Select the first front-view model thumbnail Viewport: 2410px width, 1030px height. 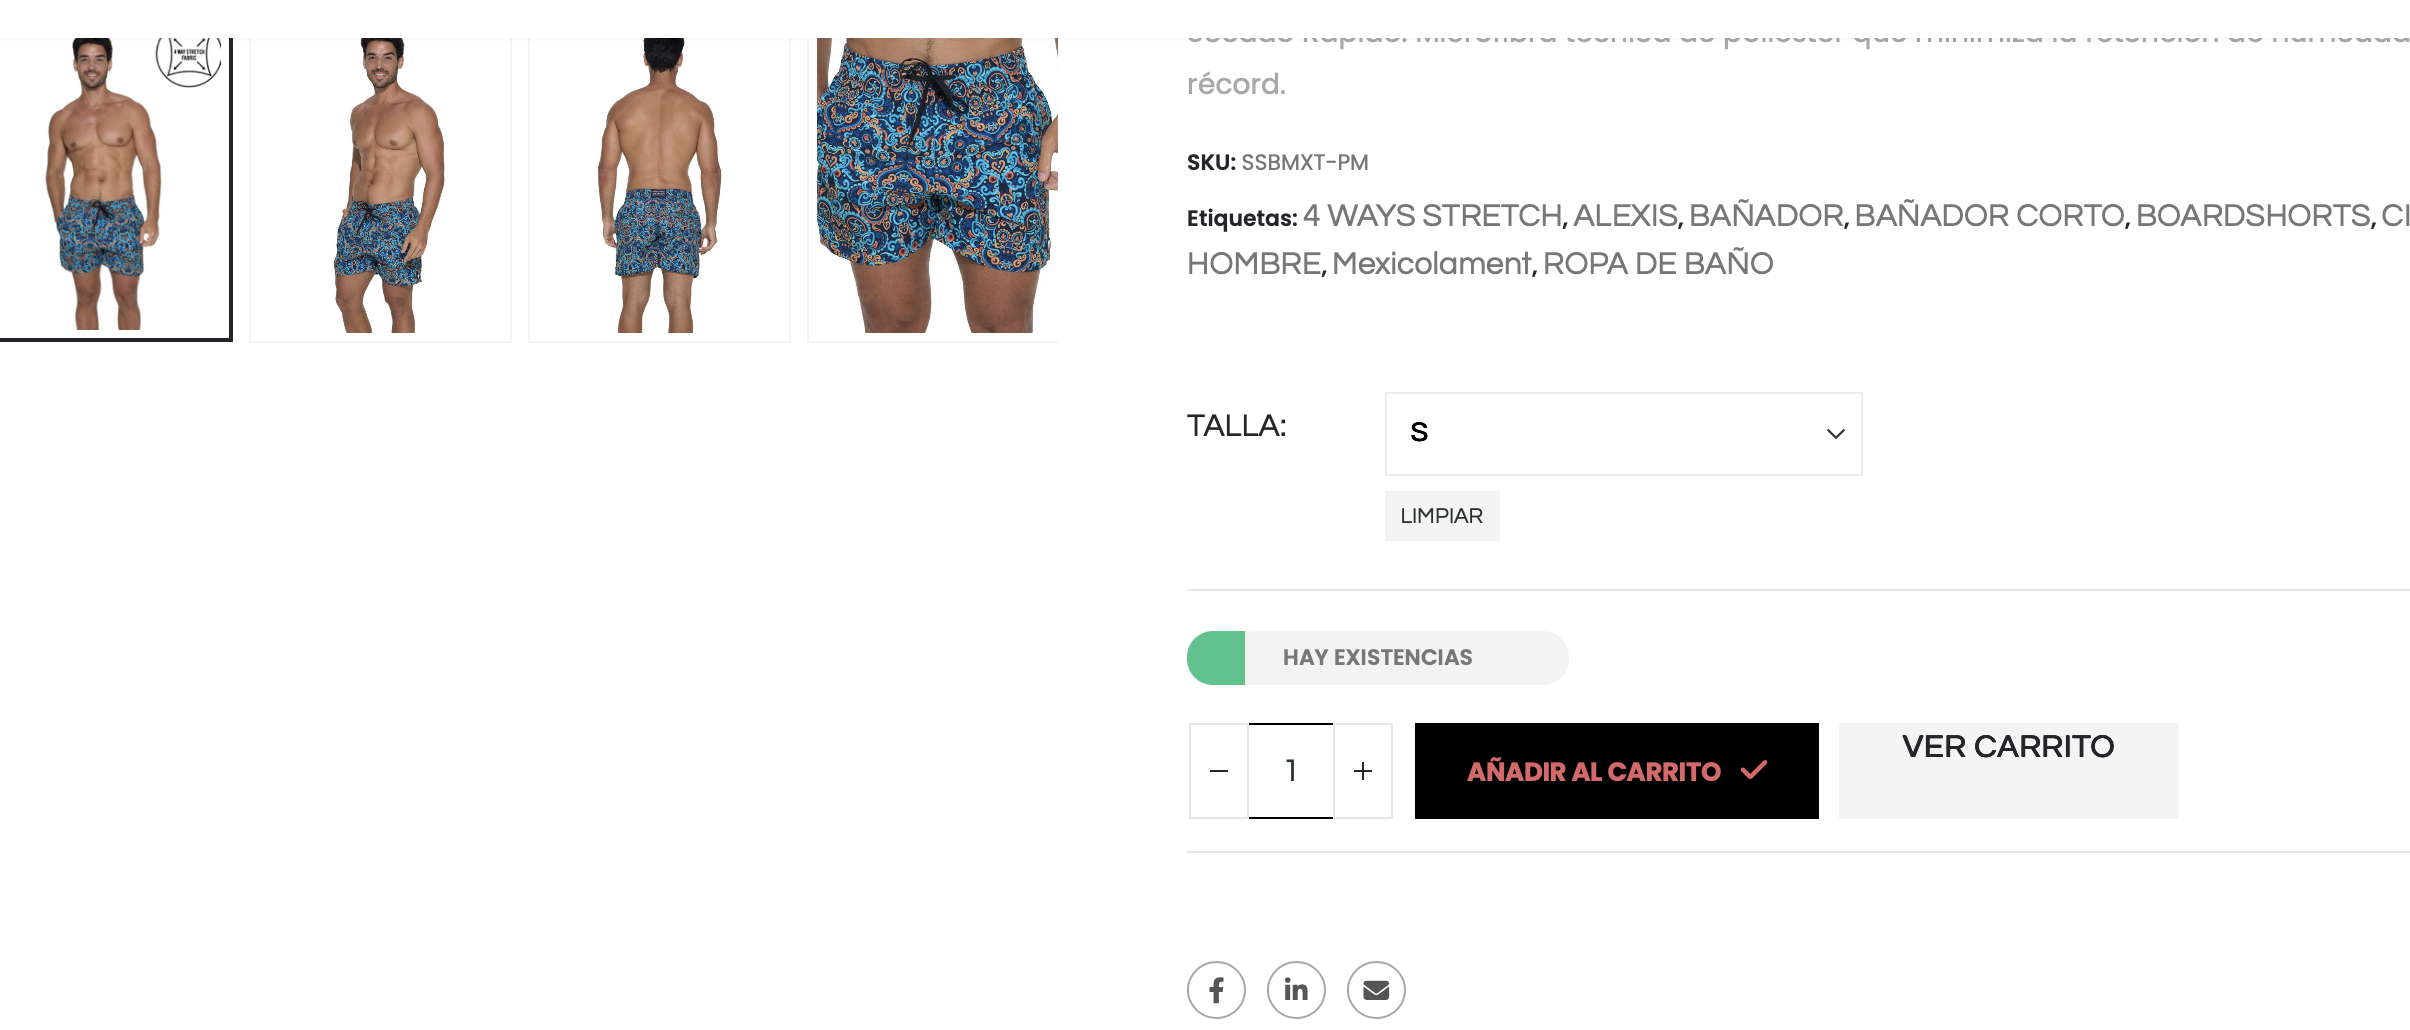115,188
